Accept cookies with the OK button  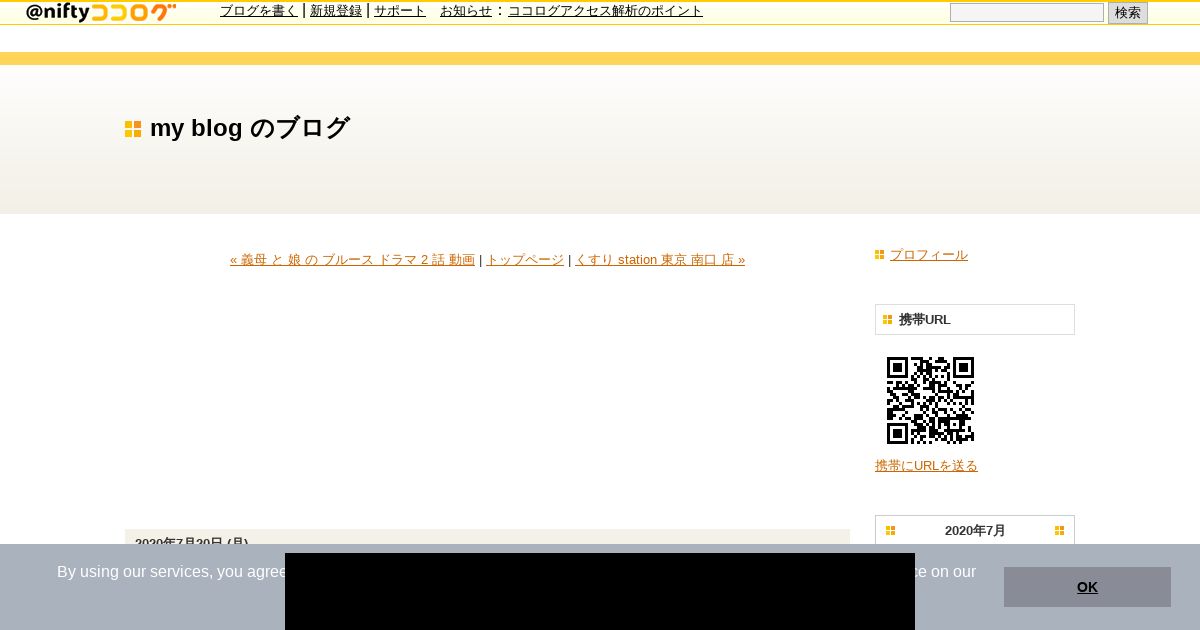coord(1087,587)
